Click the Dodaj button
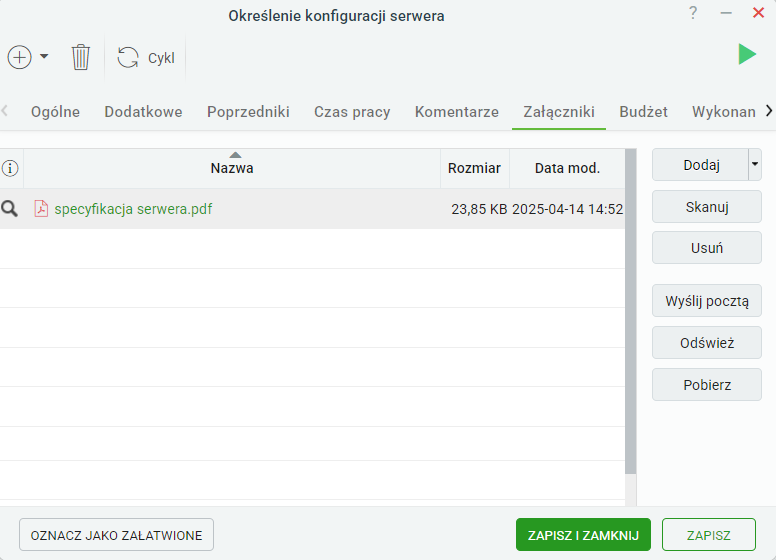 click(701, 165)
